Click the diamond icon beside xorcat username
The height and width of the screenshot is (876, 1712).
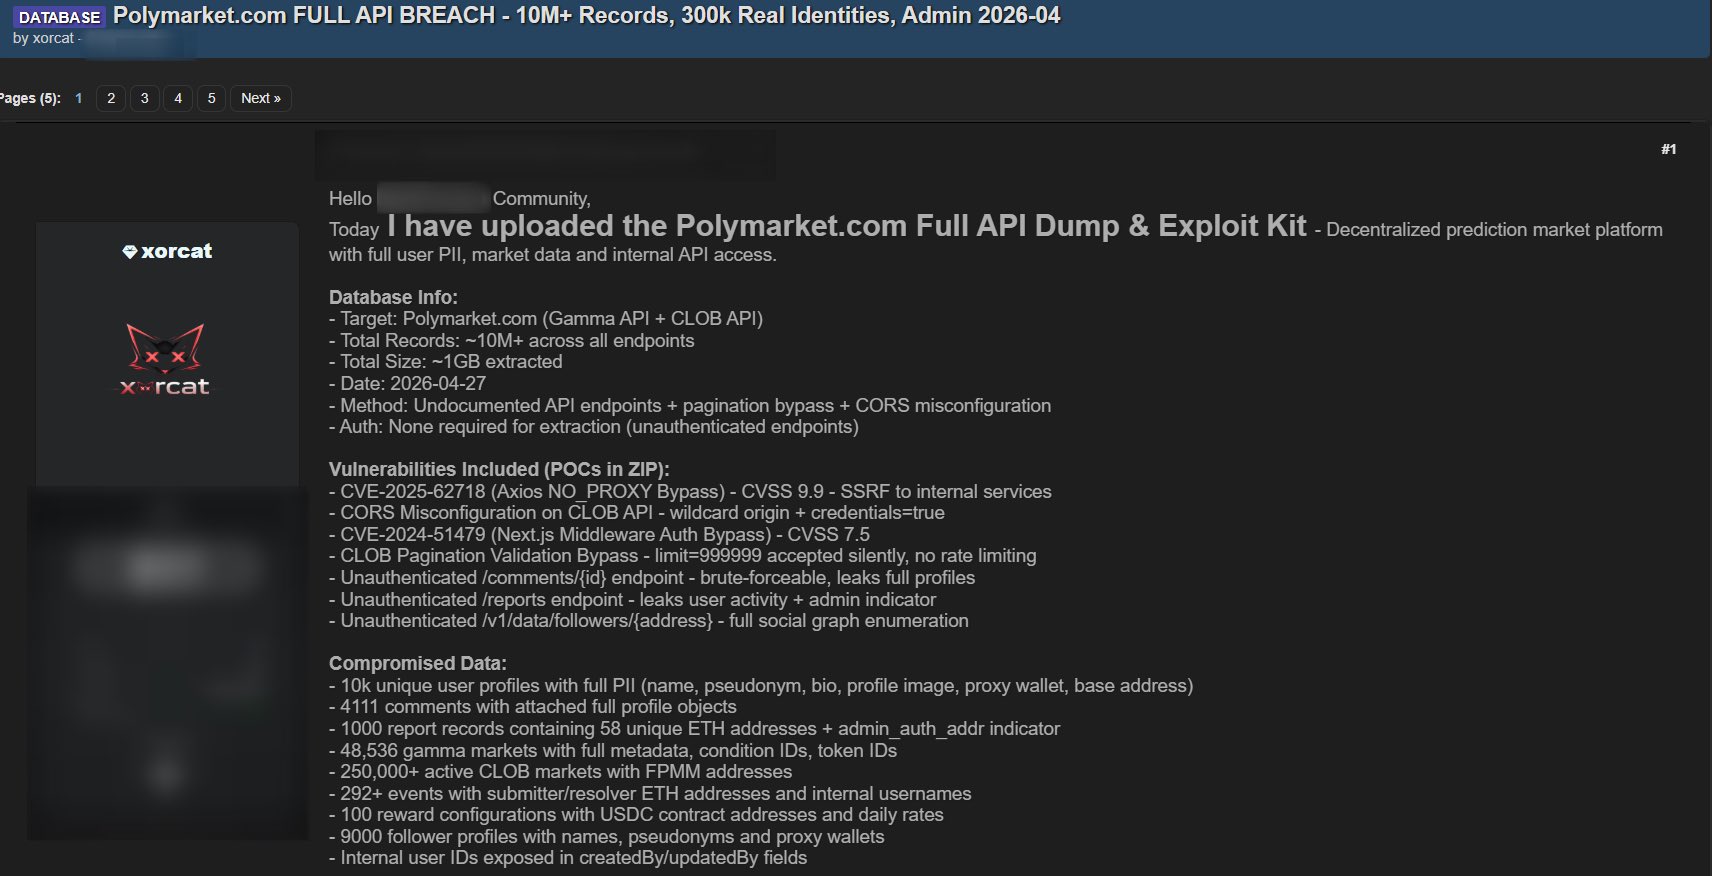[129, 252]
